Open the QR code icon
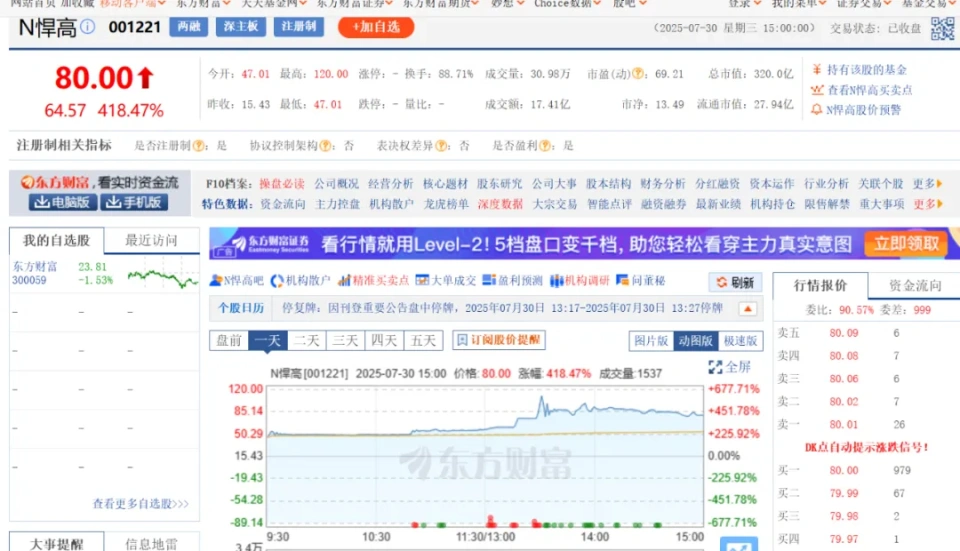Image resolution: width=960 pixels, height=551 pixels. click(x=942, y=28)
